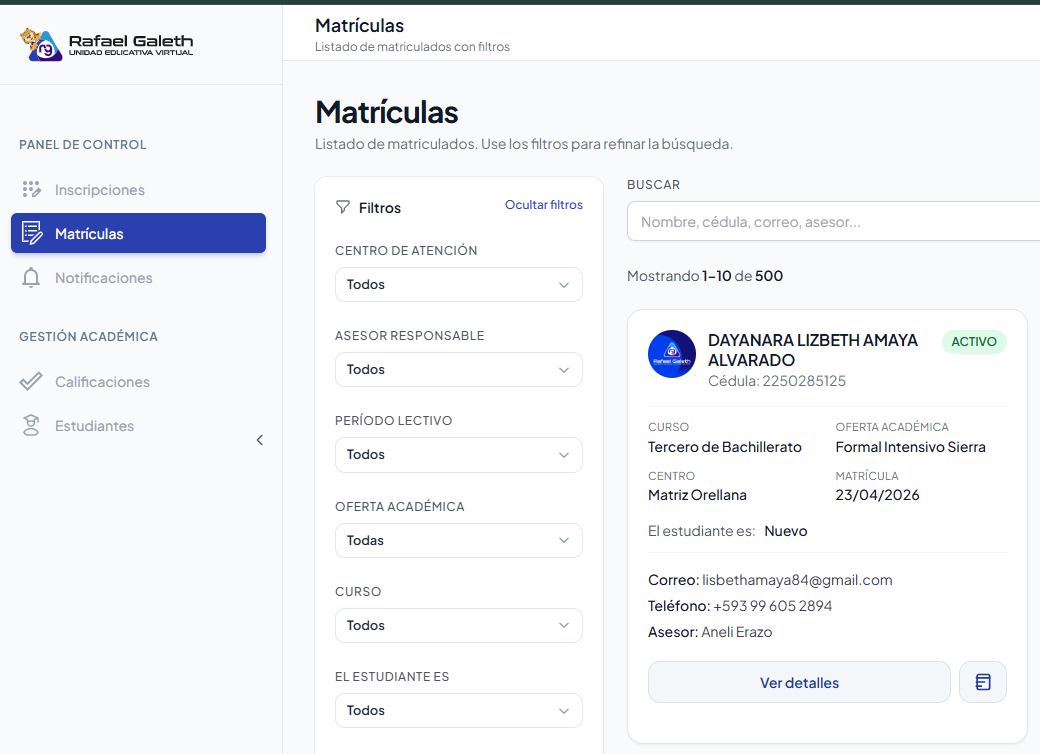
Task: Click the Inscripciones grid icon
Action: [x=32, y=190]
